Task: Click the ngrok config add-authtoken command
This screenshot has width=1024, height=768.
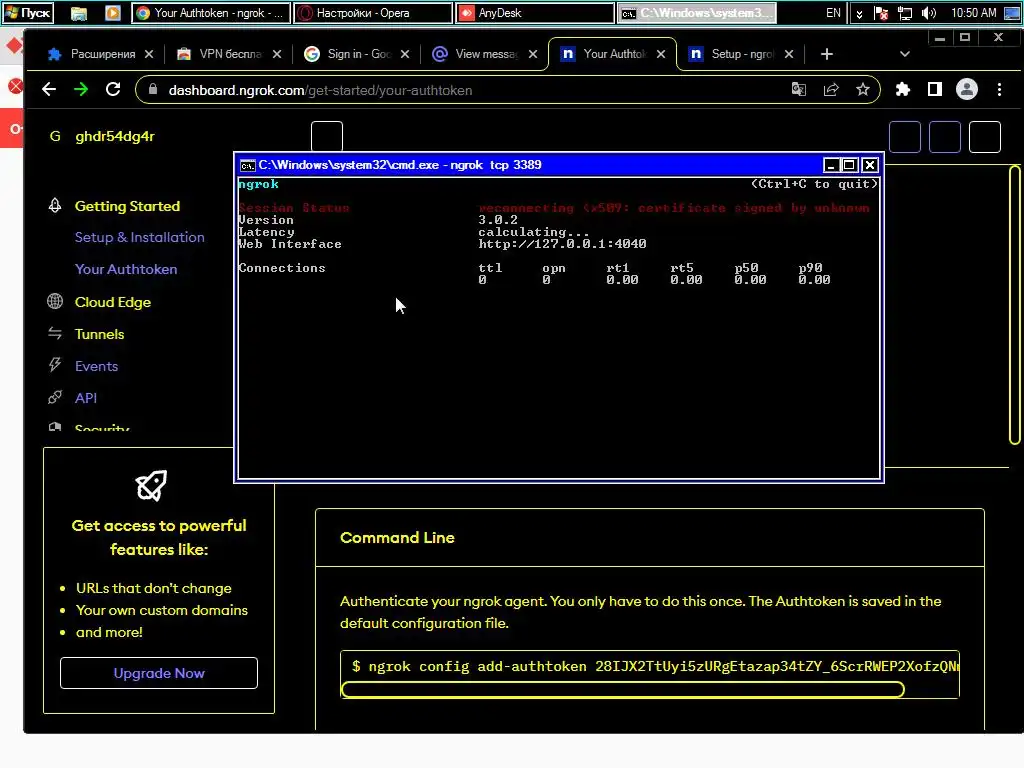Action: [x=655, y=666]
